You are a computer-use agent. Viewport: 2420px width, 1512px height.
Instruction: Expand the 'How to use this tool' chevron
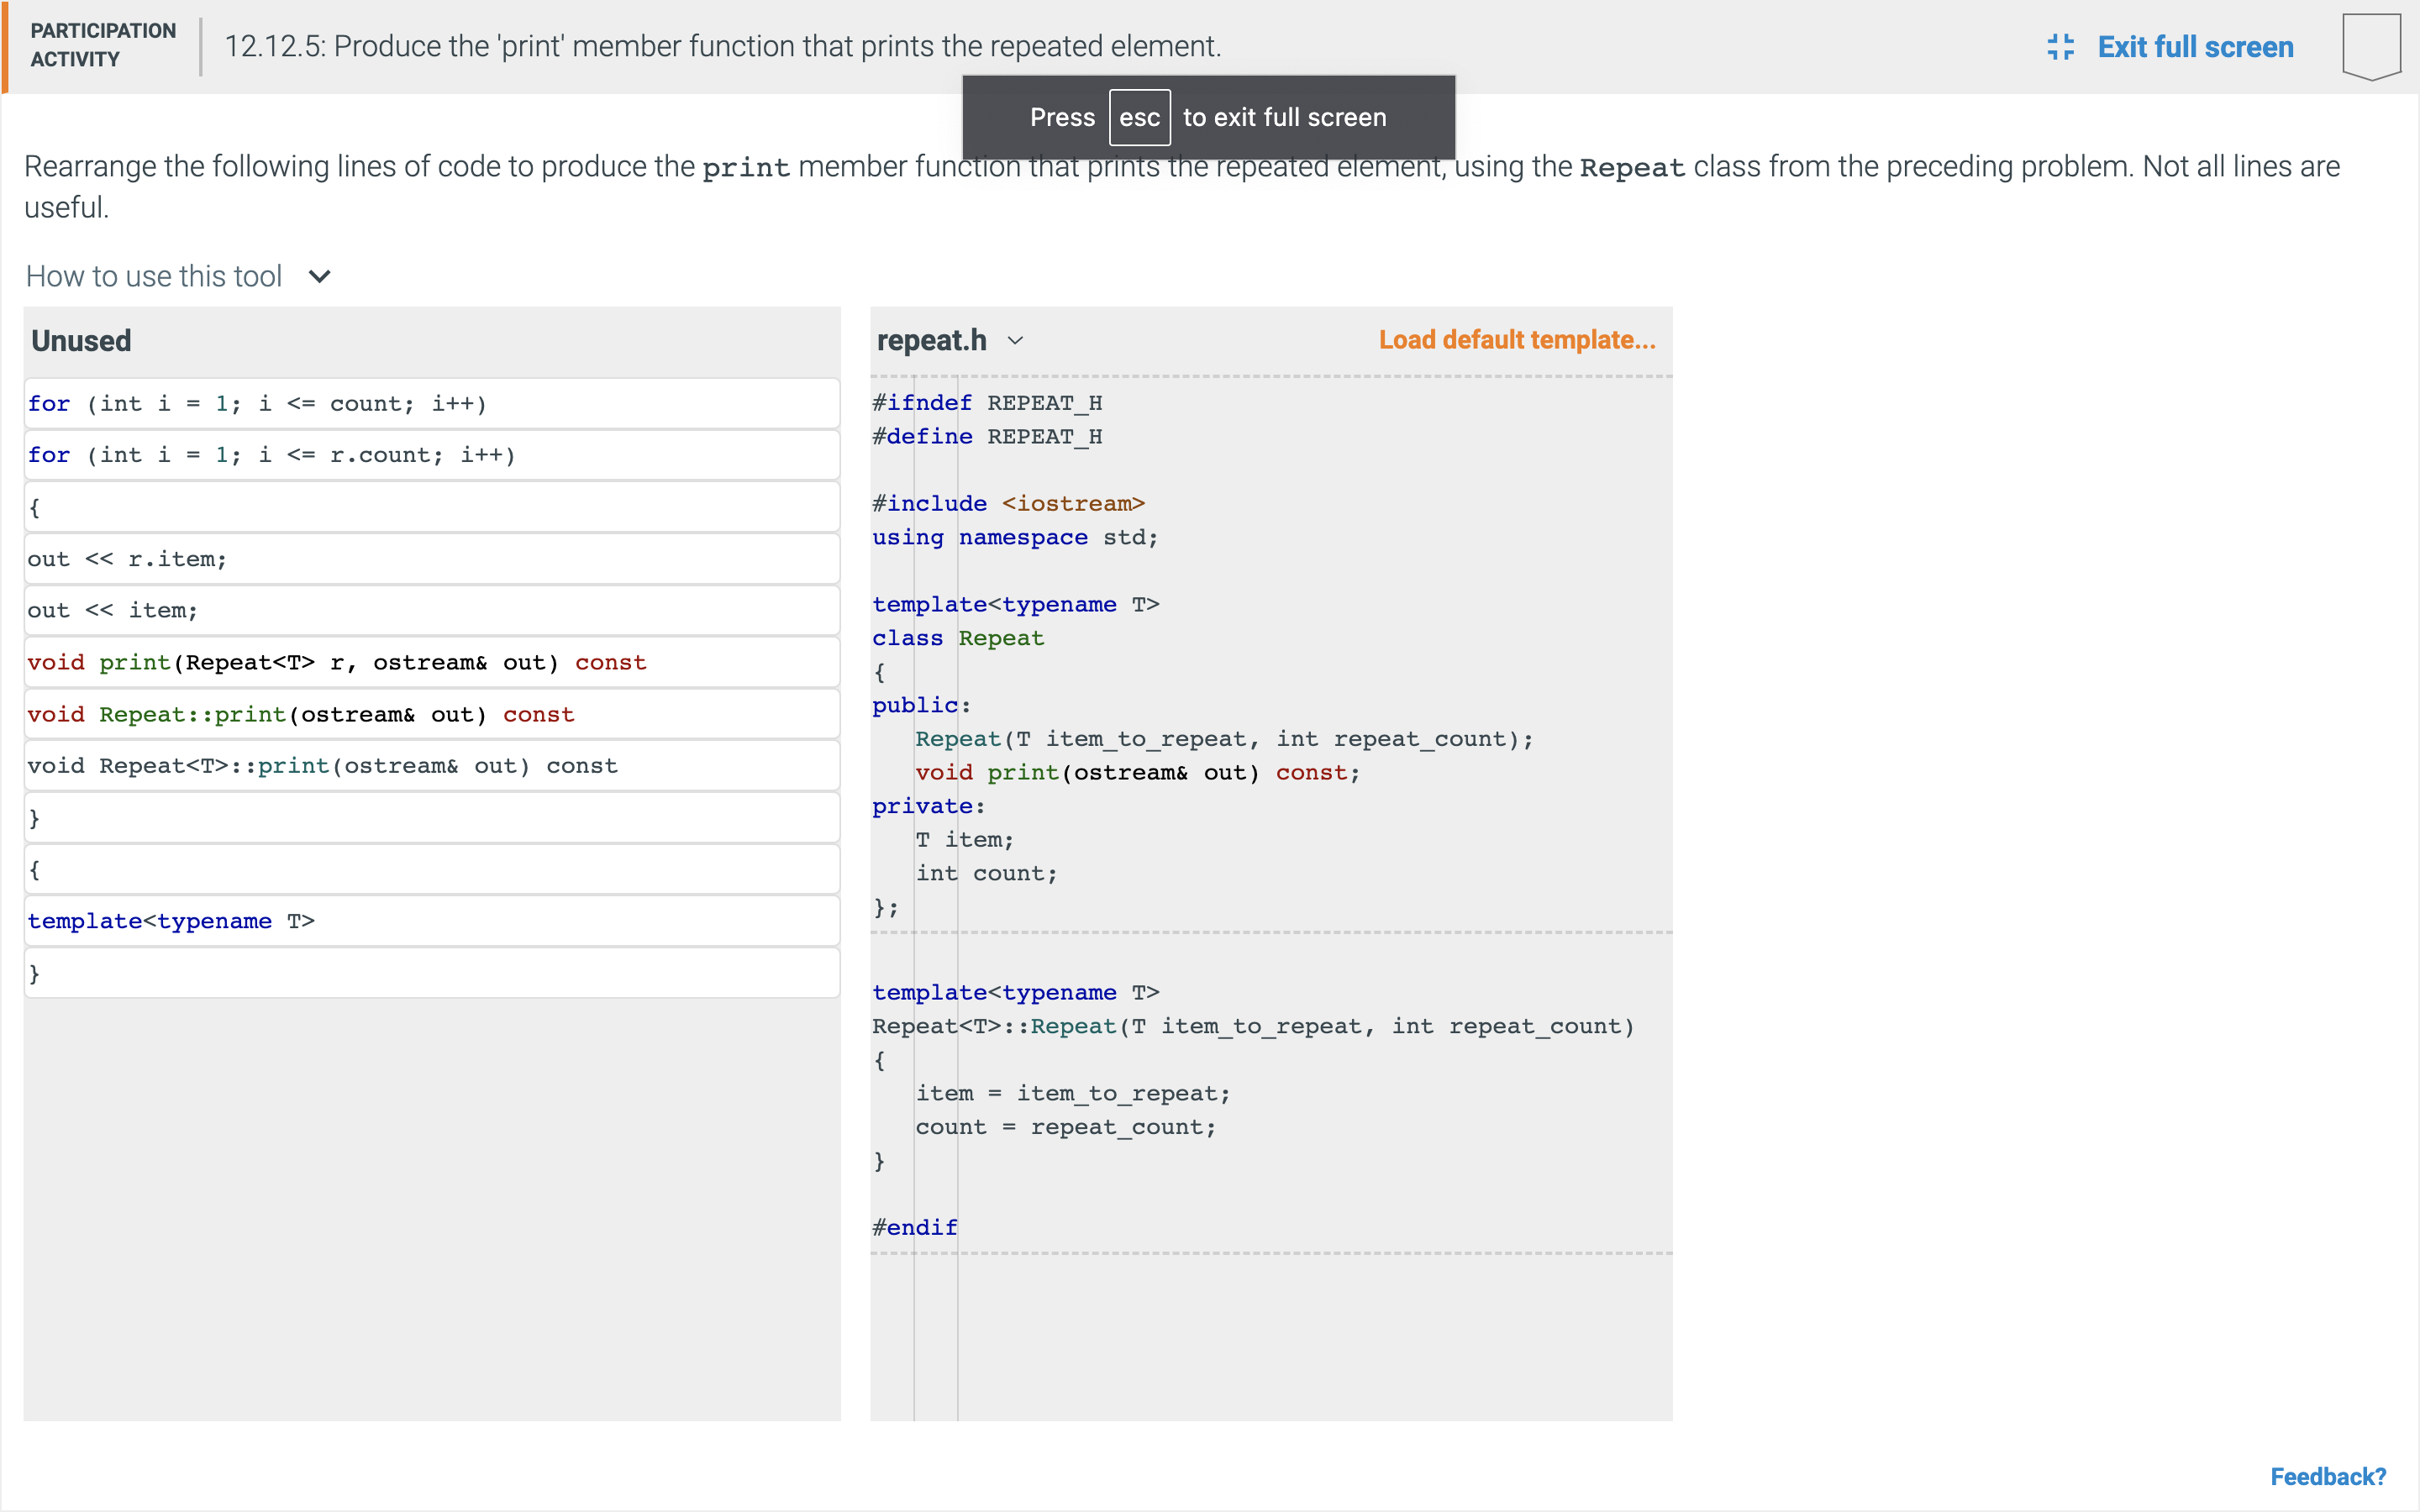point(320,277)
